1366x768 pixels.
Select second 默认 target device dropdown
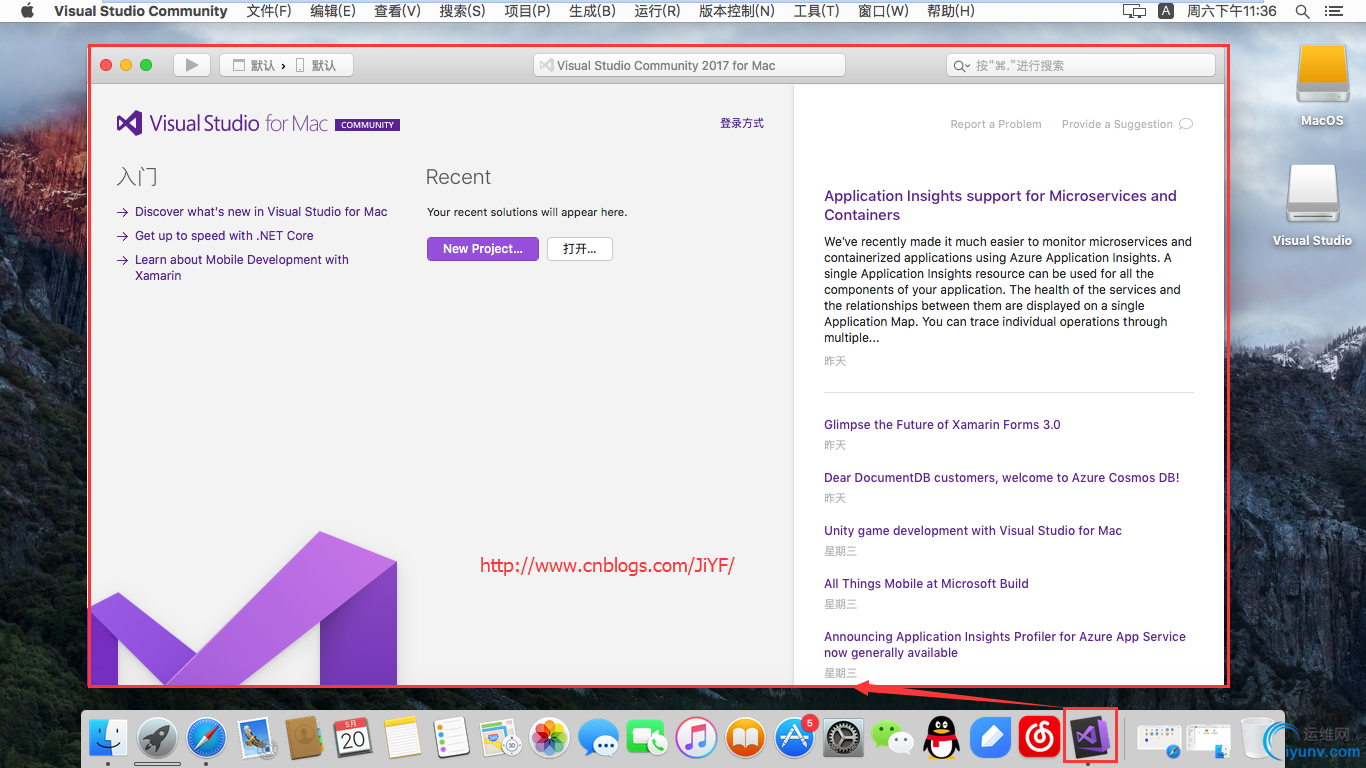[x=318, y=66]
